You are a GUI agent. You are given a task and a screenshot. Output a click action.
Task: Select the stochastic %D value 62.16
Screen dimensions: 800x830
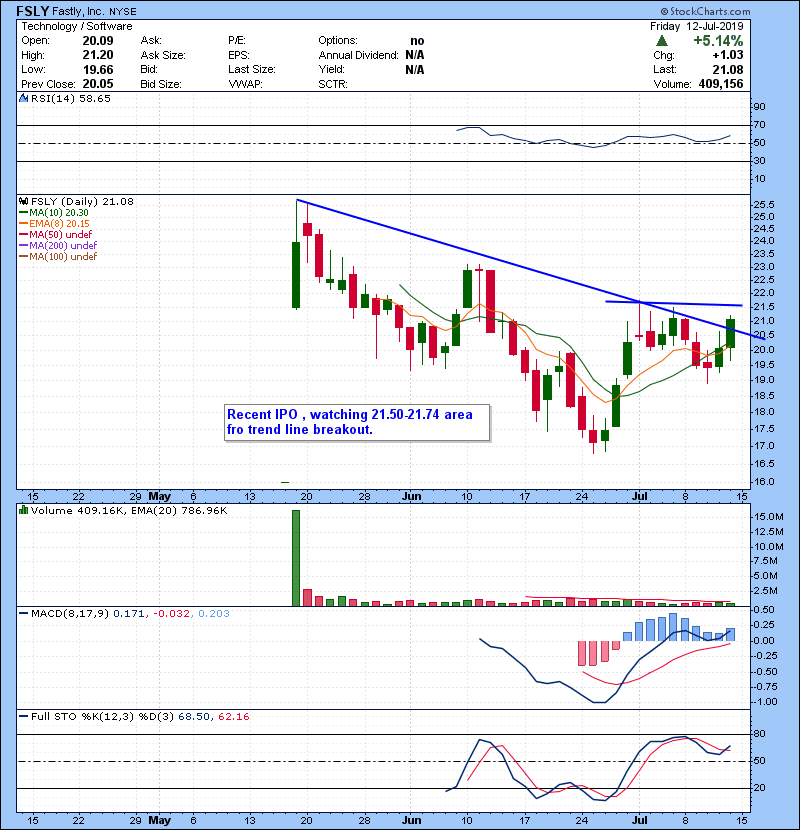[x=233, y=717]
